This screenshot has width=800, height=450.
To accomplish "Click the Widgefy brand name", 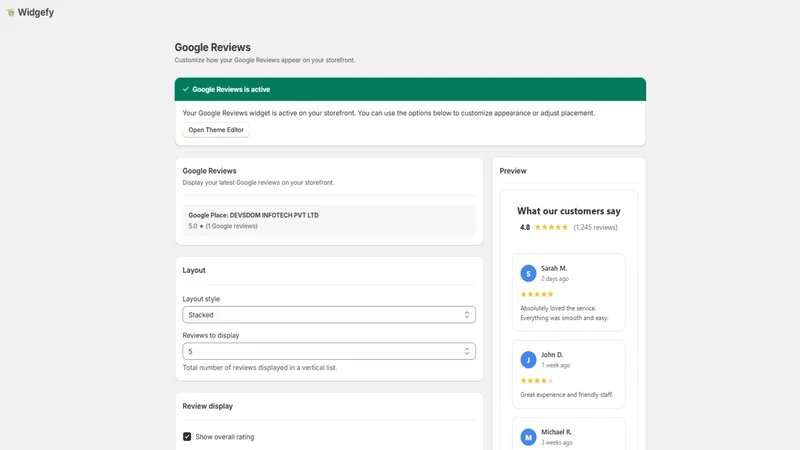I will 36,12.
